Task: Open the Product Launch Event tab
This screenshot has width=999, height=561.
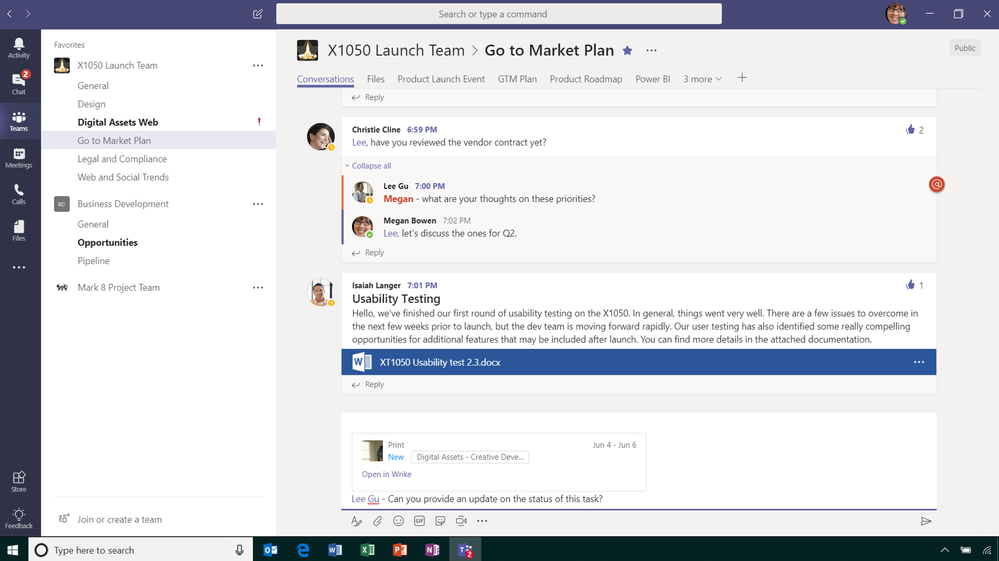Action: point(441,79)
